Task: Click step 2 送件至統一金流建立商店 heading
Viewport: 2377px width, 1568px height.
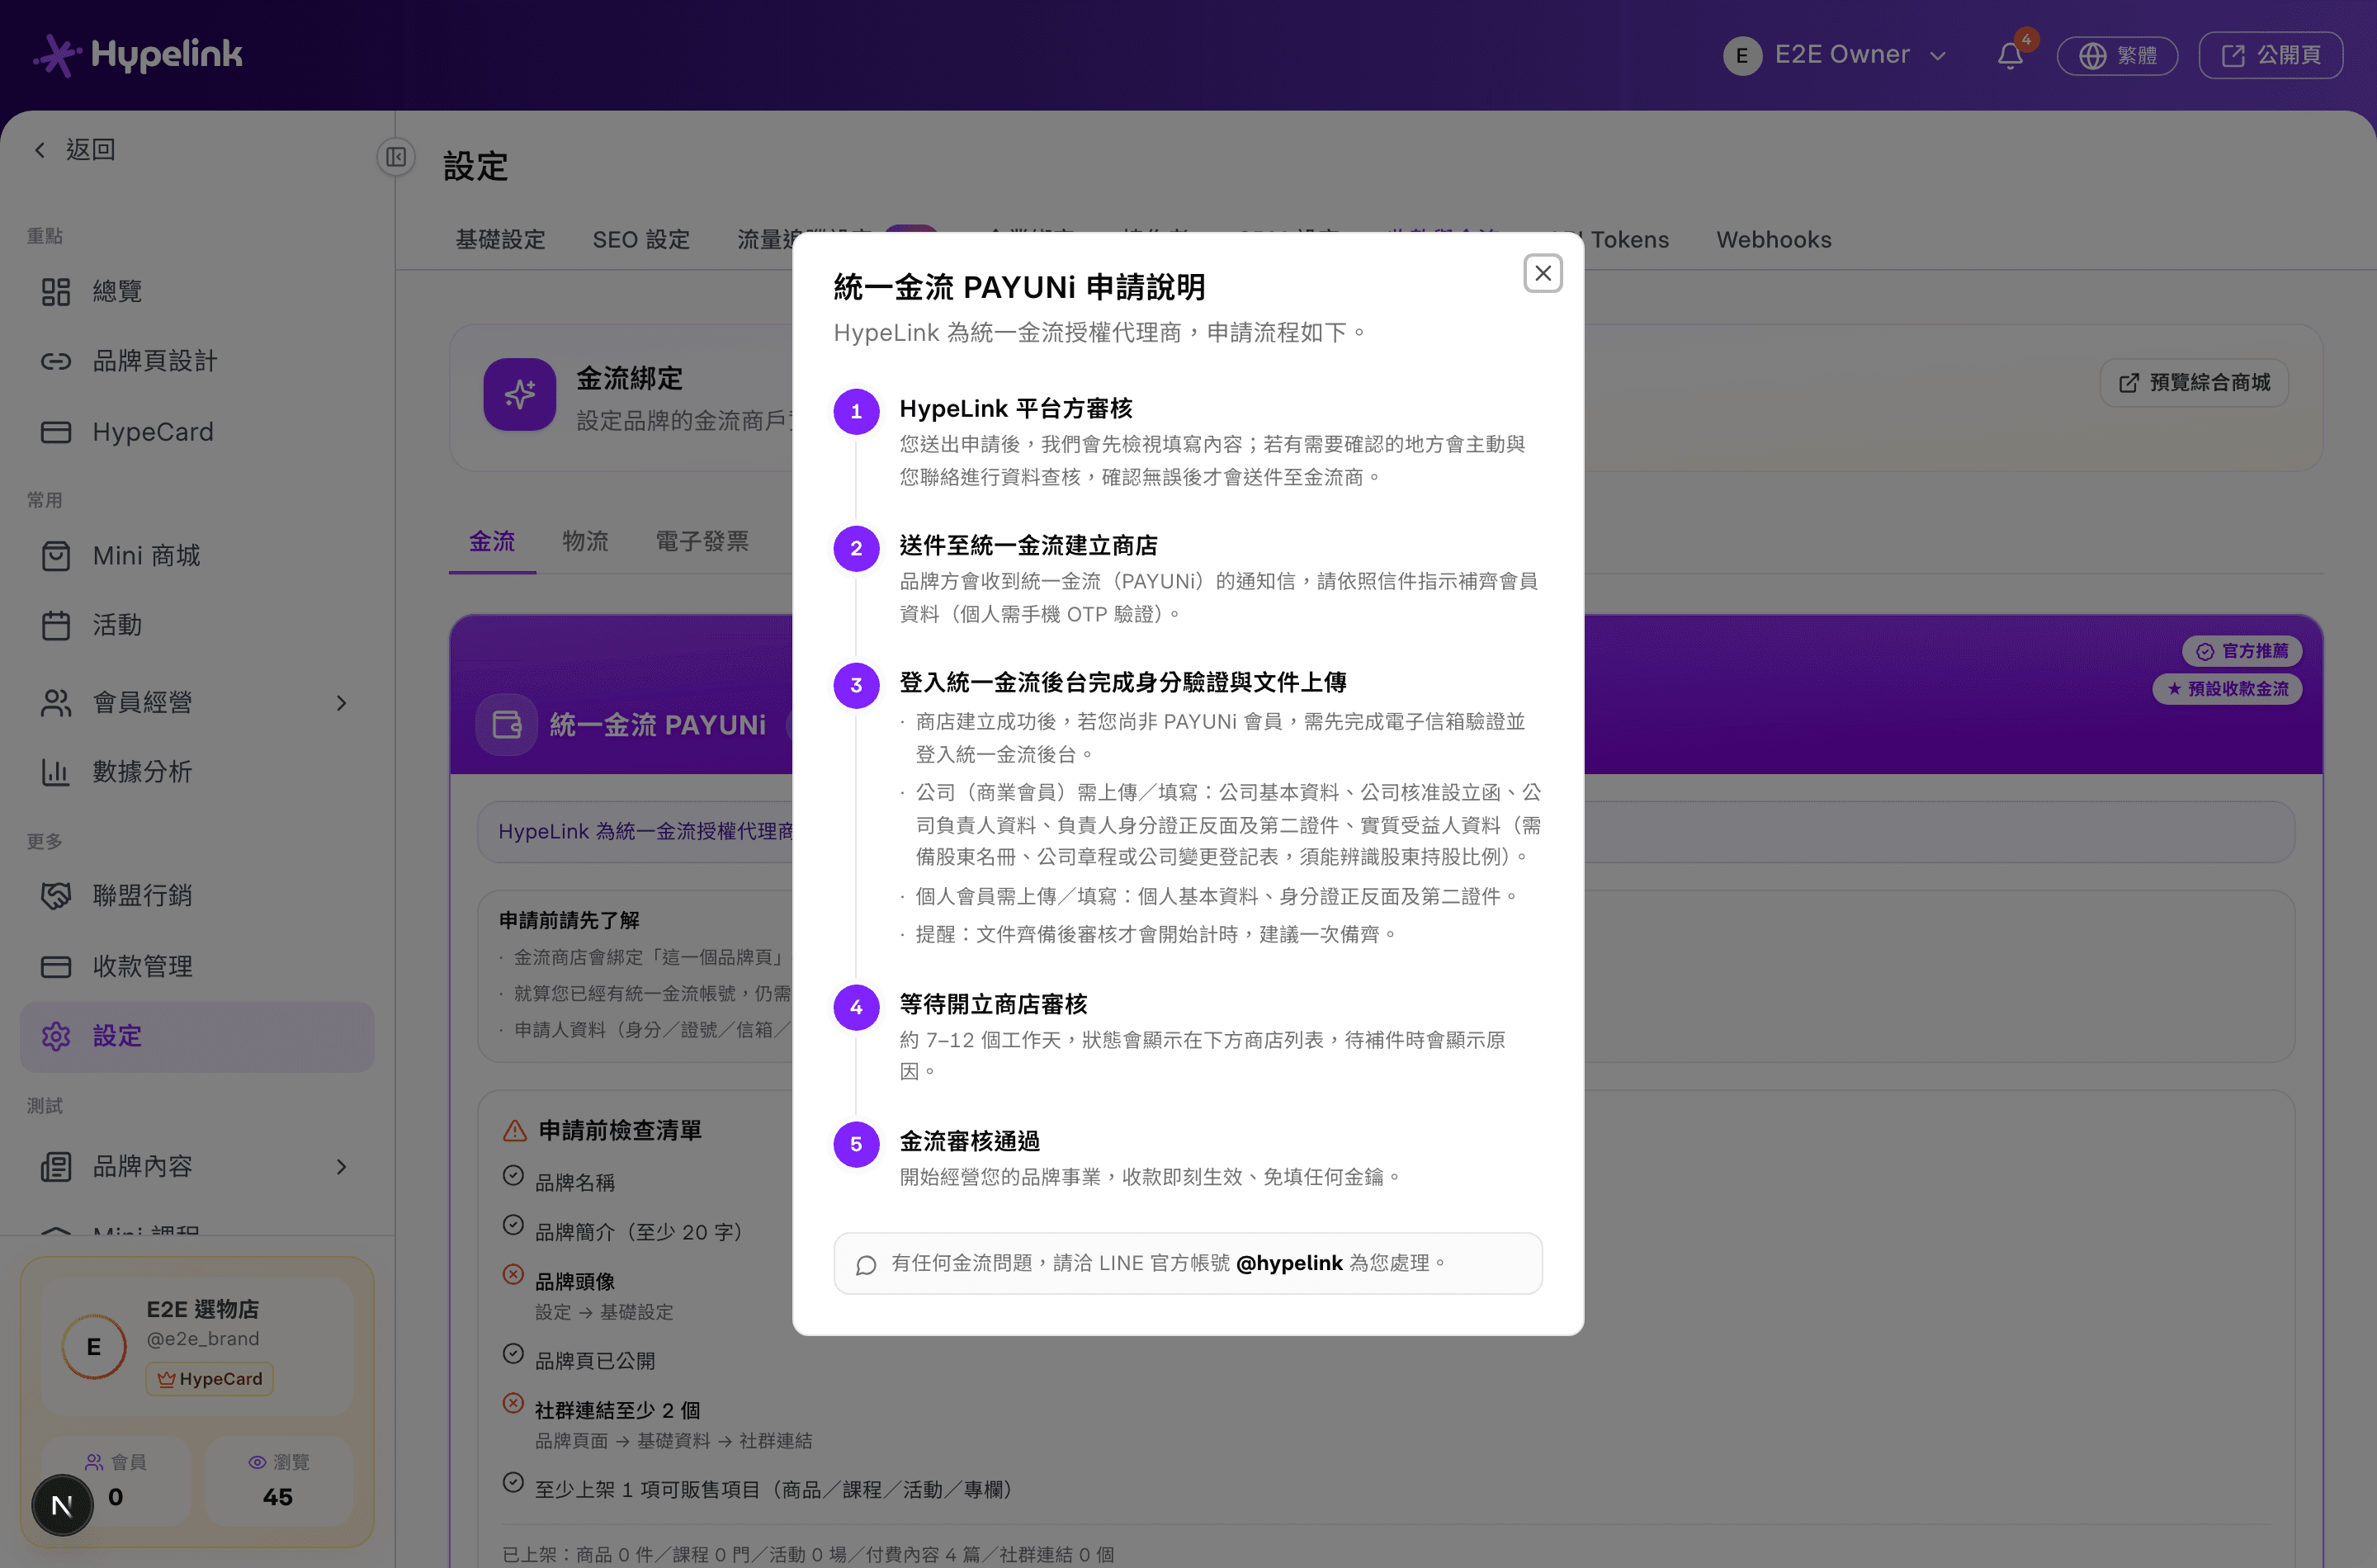Action: (1028, 545)
